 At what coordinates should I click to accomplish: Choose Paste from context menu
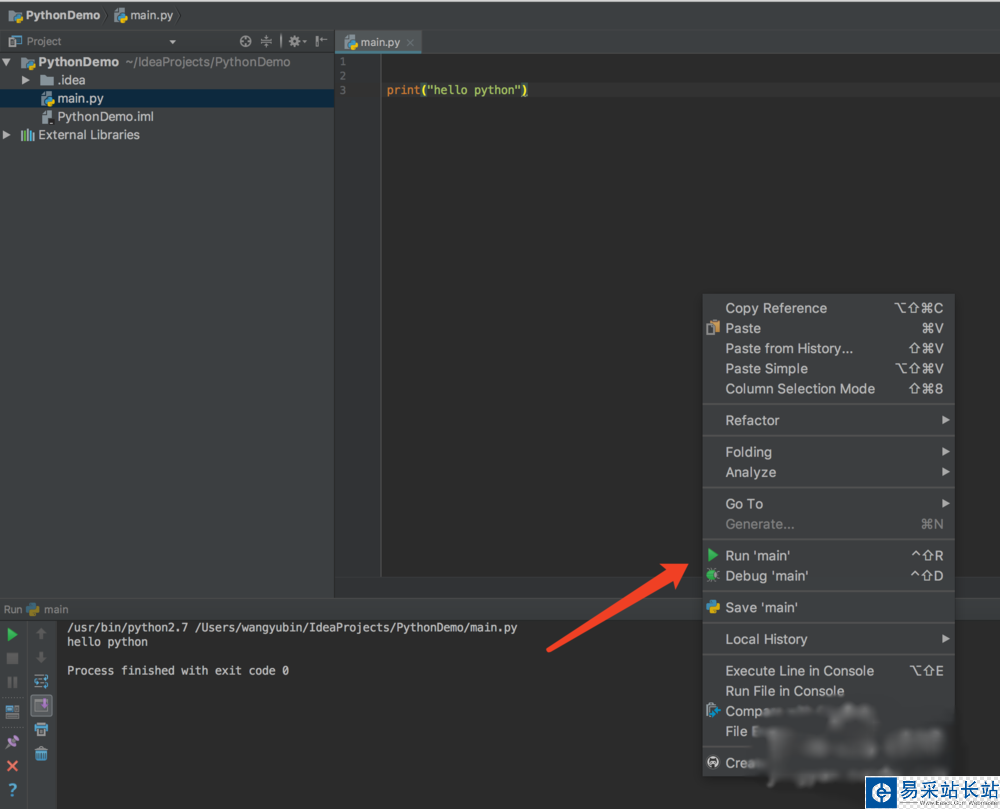(828, 328)
